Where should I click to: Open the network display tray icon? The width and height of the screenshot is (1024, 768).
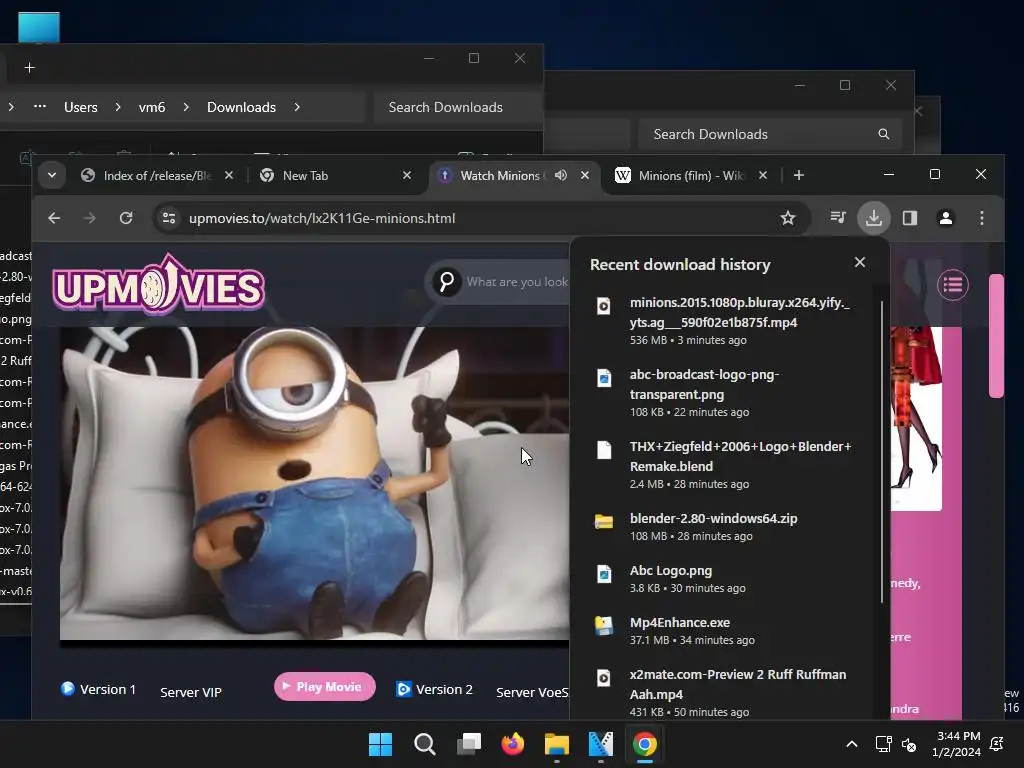(883, 744)
